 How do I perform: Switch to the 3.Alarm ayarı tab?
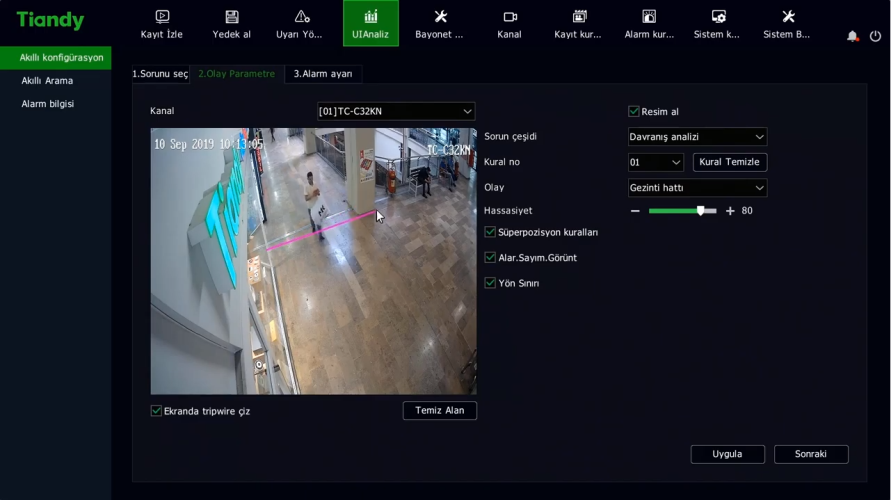click(x=322, y=74)
